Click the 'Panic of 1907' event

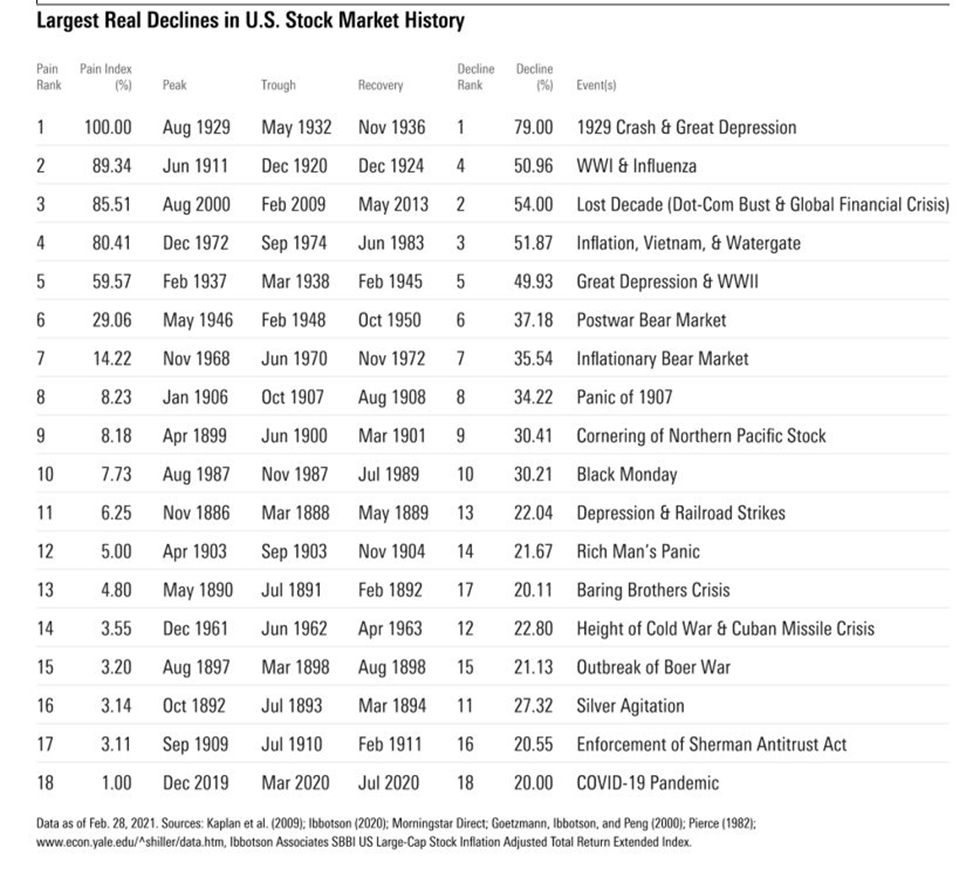(x=624, y=397)
